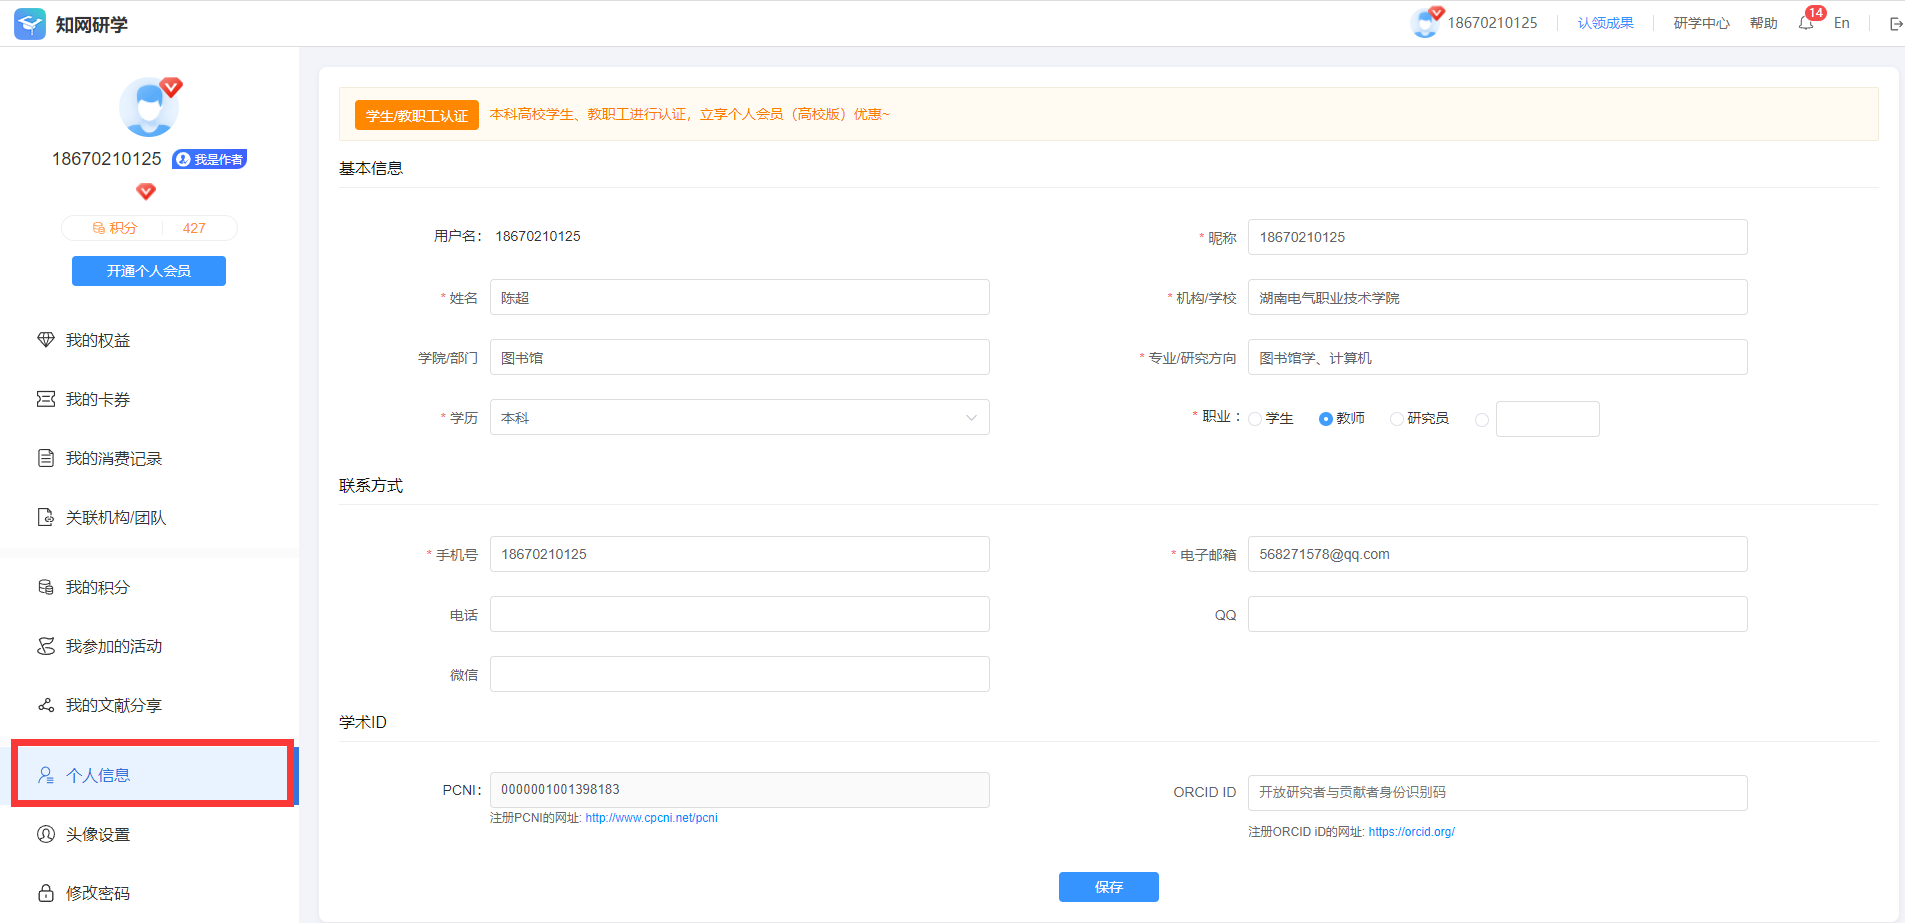The width and height of the screenshot is (1905, 923).
Task: Click the 机构/学校 input field
Action: pos(1498,297)
